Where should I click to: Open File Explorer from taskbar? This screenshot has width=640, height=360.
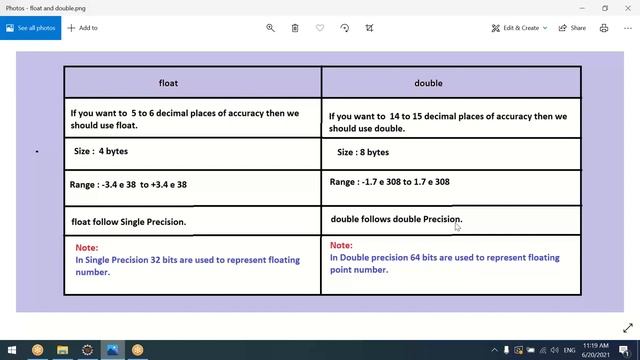tap(62, 350)
